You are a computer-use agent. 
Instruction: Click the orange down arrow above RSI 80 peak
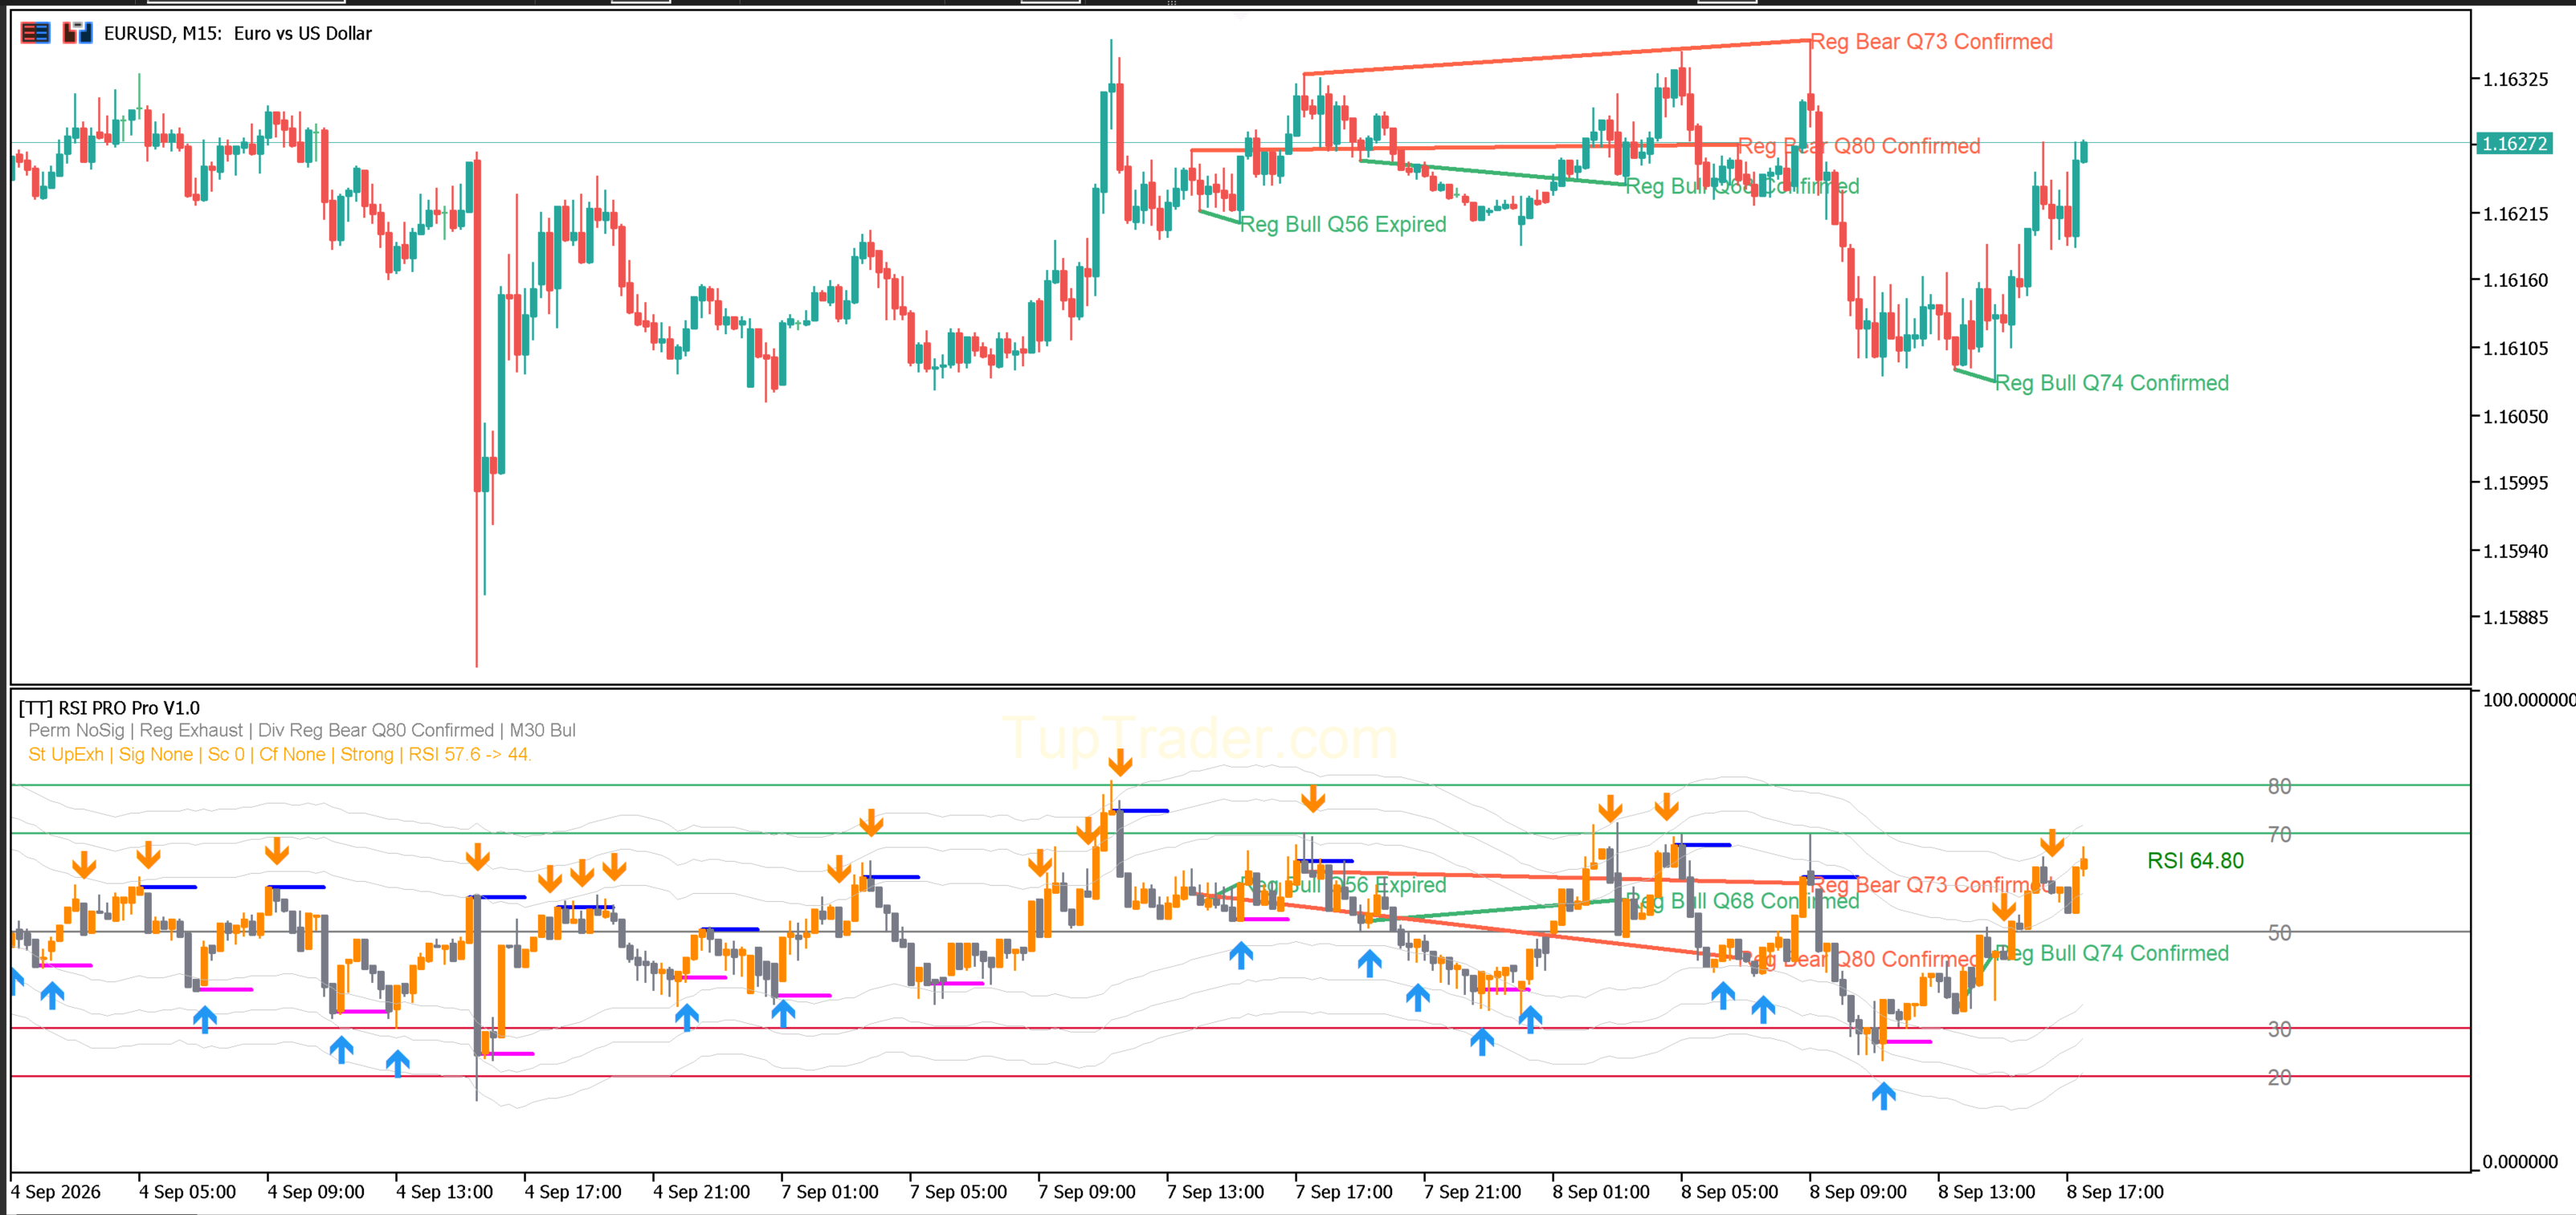(x=1120, y=763)
